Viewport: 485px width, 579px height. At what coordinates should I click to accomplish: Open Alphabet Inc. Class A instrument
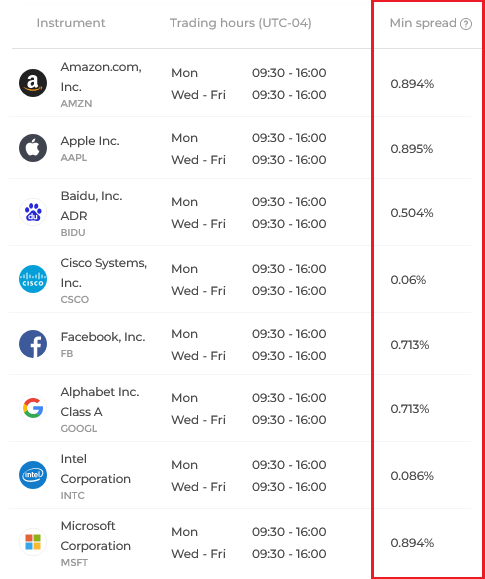[x=100, y=402]
